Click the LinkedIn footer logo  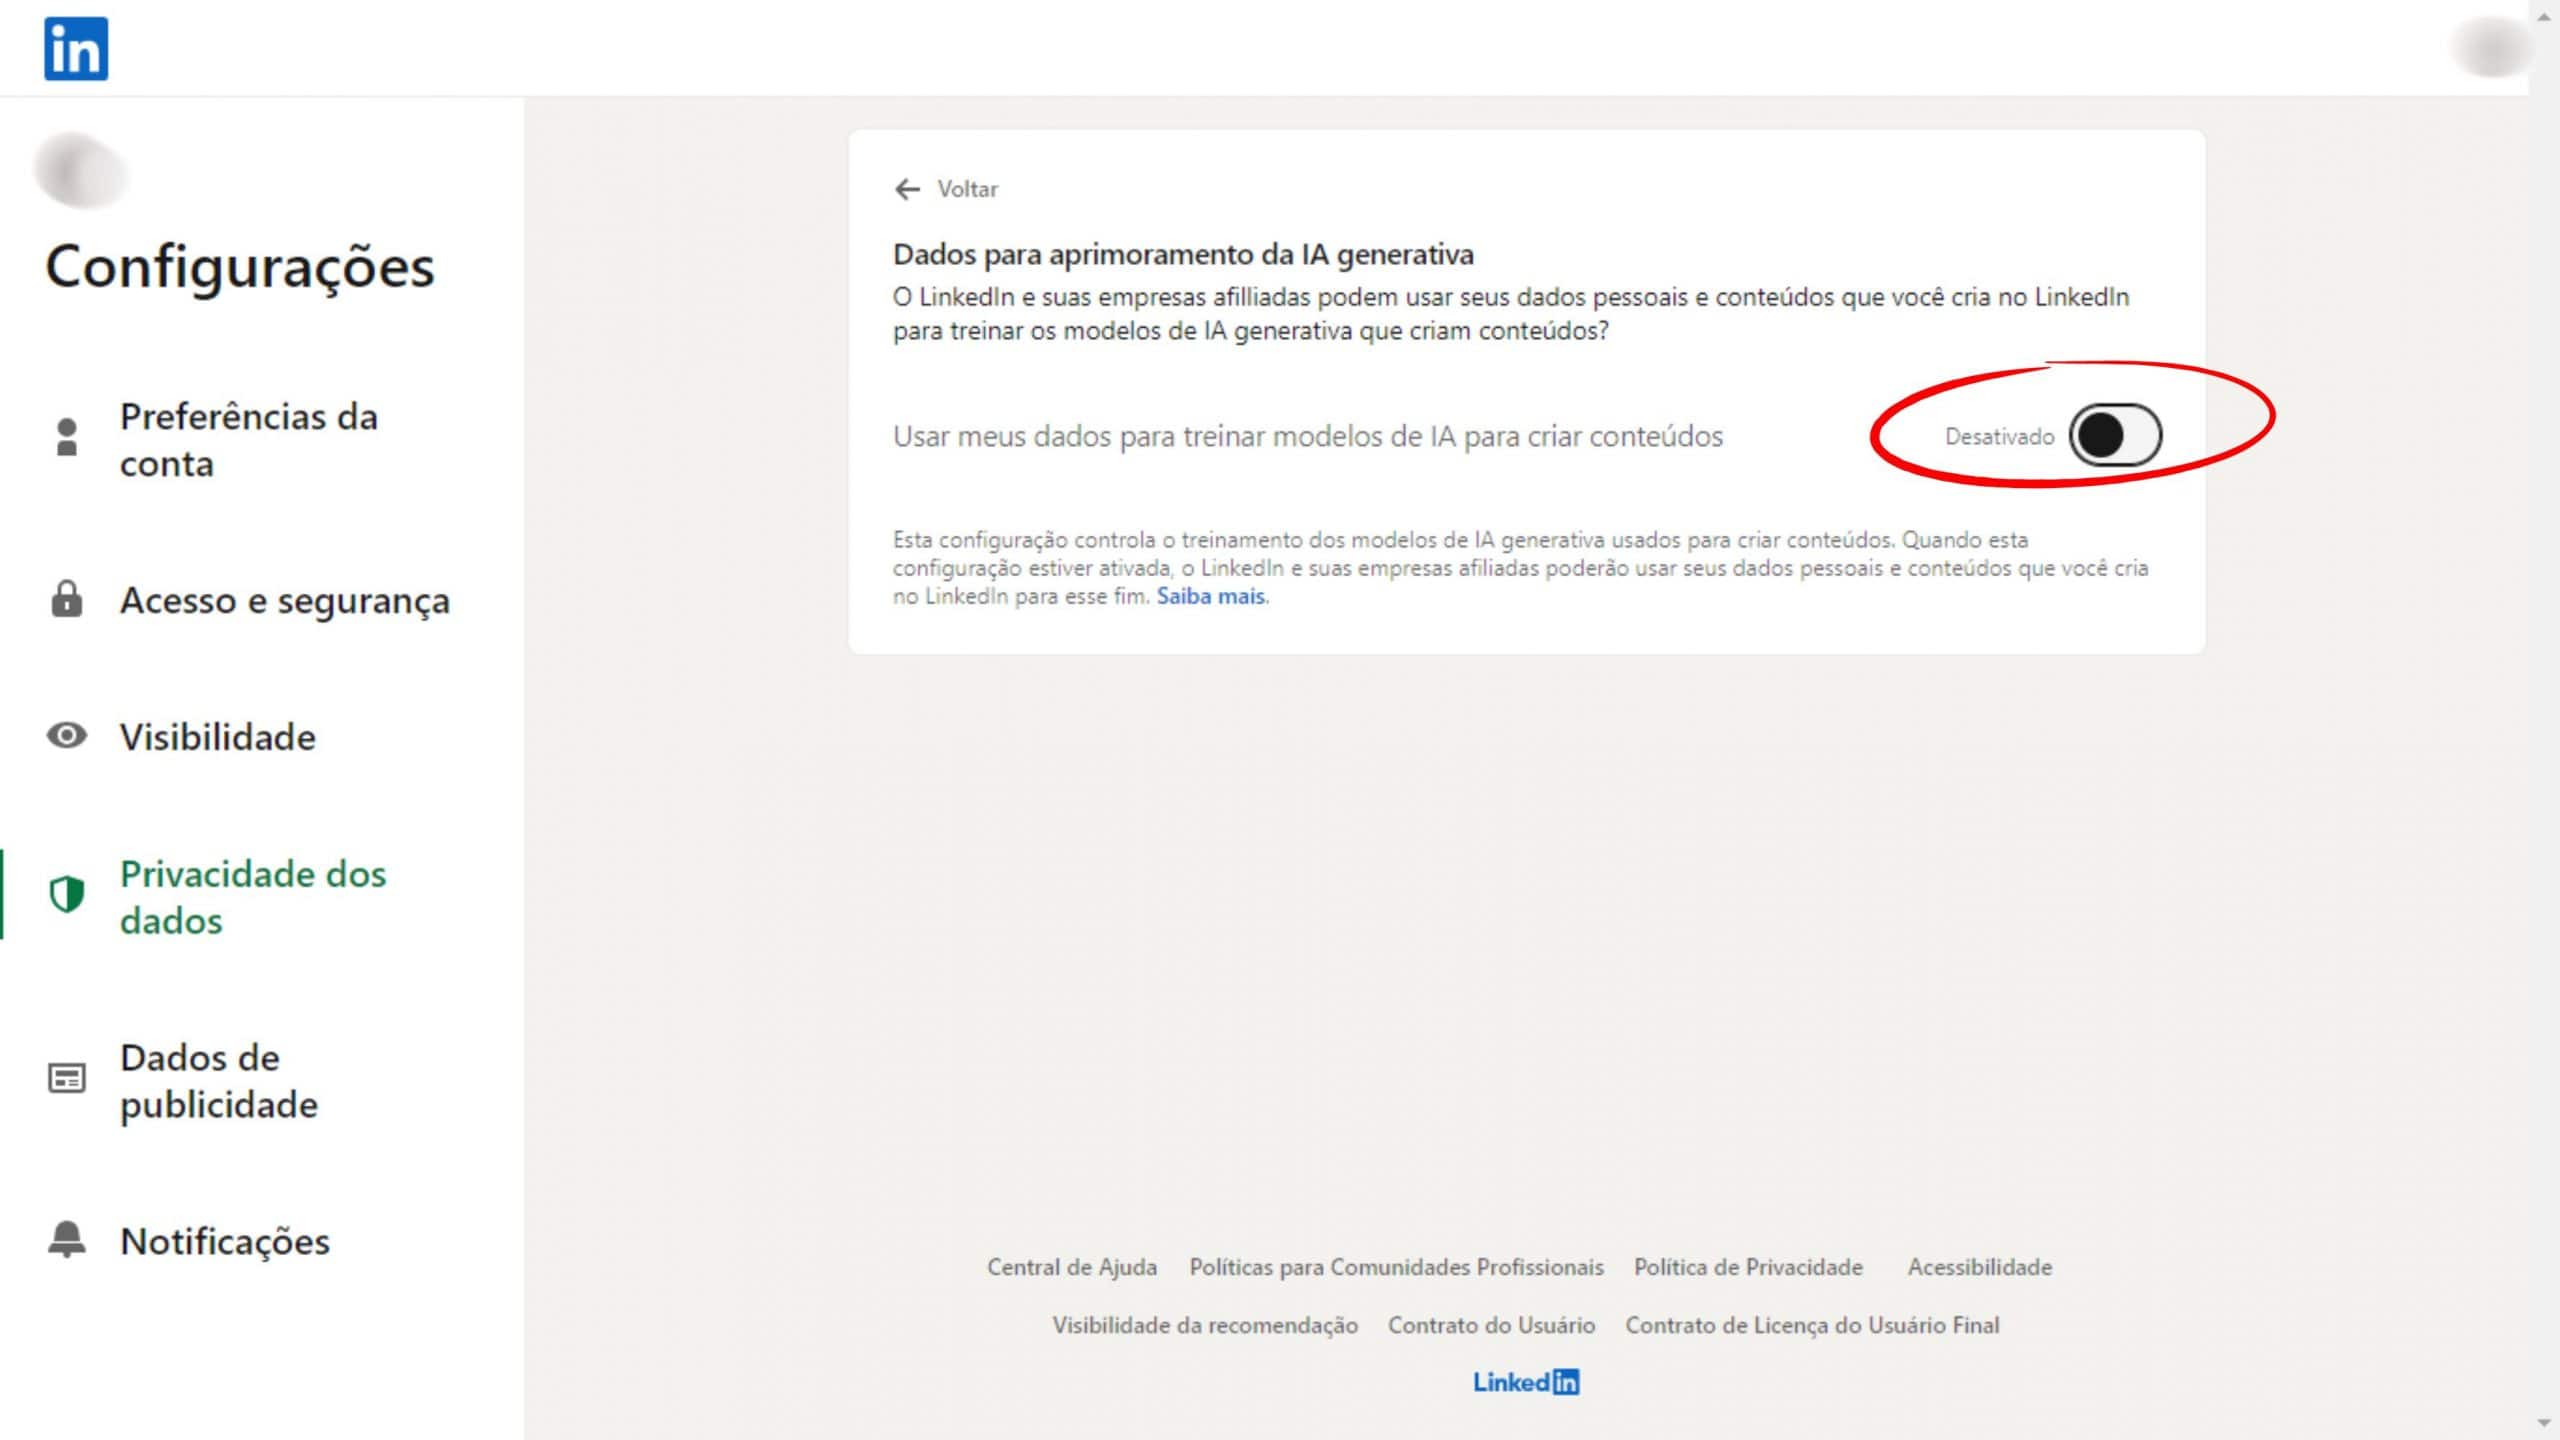1526,1382
